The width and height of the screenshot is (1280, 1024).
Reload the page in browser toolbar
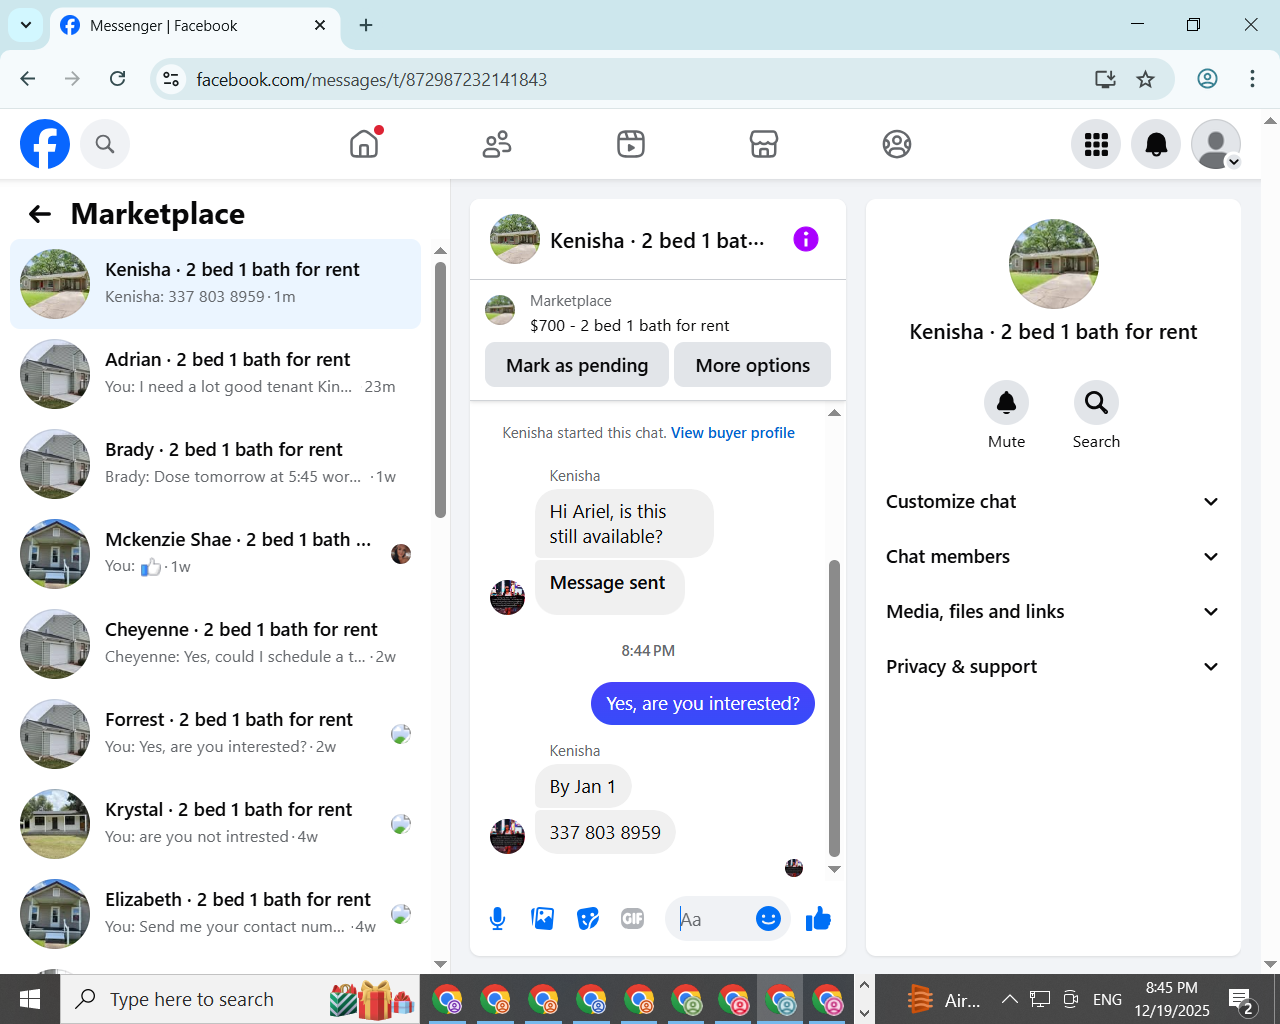point(118,79)
